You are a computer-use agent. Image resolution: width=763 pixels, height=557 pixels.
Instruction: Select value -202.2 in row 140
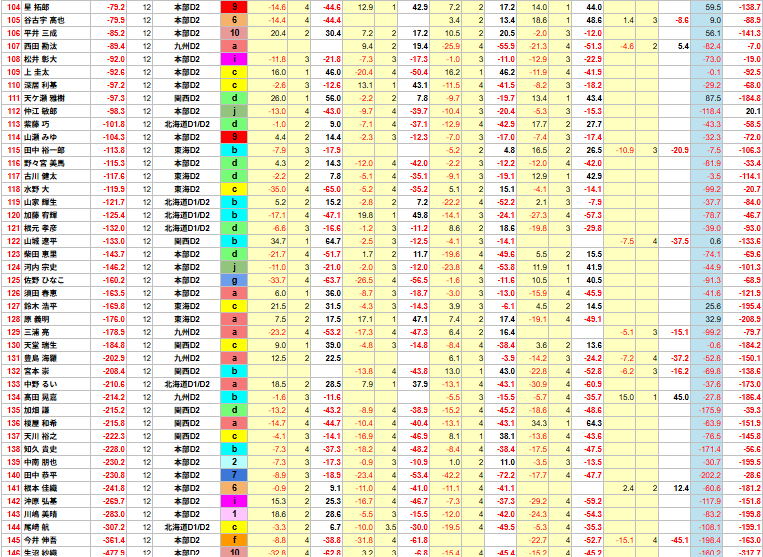[710, 475]
